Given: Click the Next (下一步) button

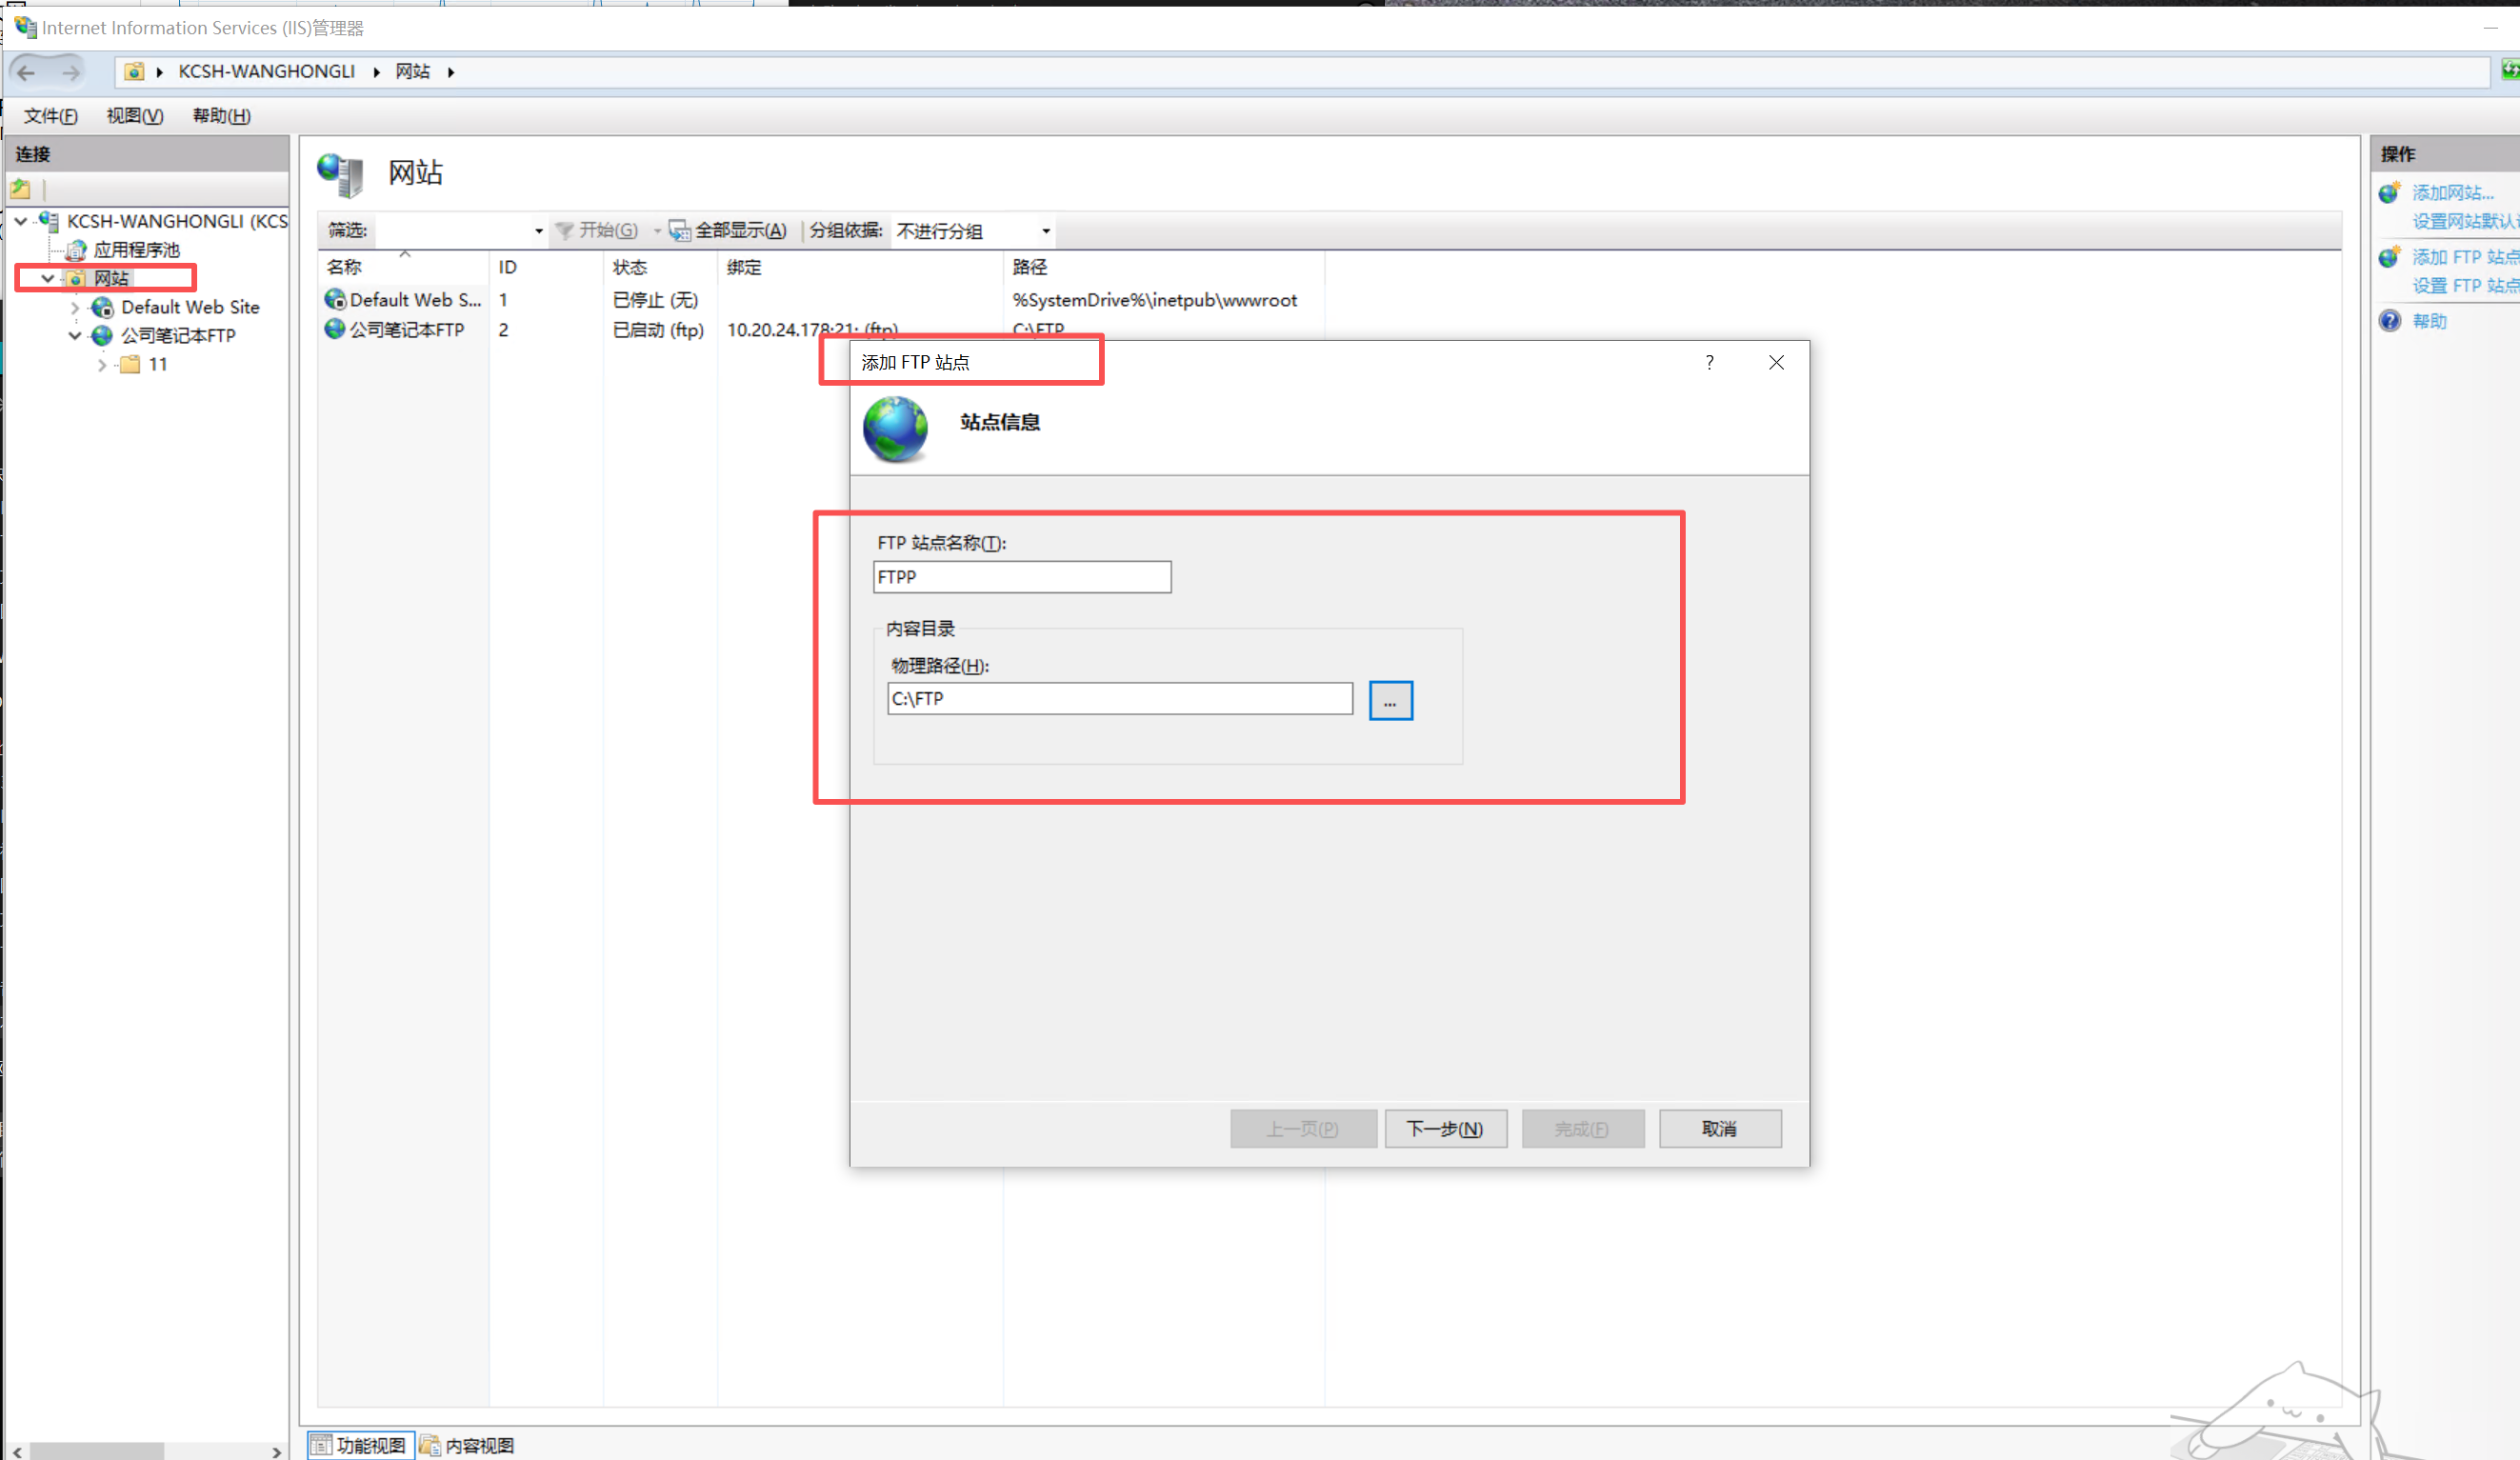Looking at the screenshot, I should click(x=1445, y=1129).
